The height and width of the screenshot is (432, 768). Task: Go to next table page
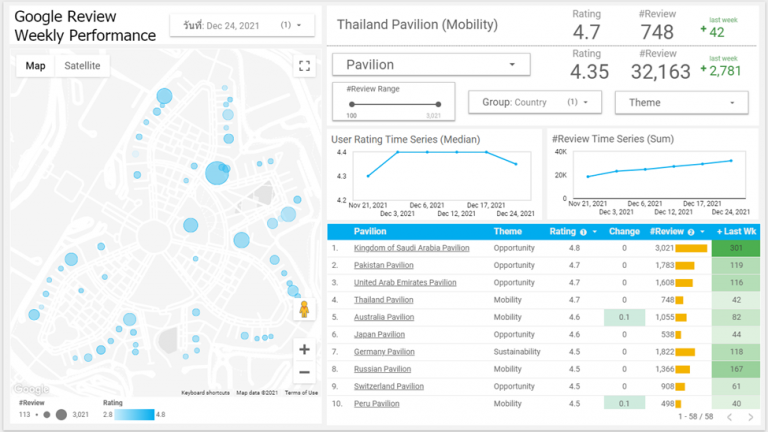tap(750, 417)
